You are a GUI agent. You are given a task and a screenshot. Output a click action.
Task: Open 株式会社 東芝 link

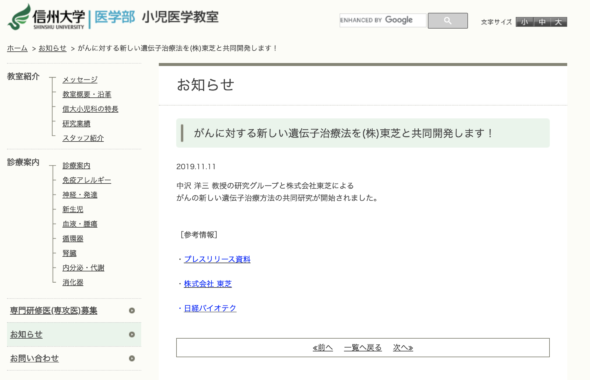pyautogui.click(x=208, y=284)
